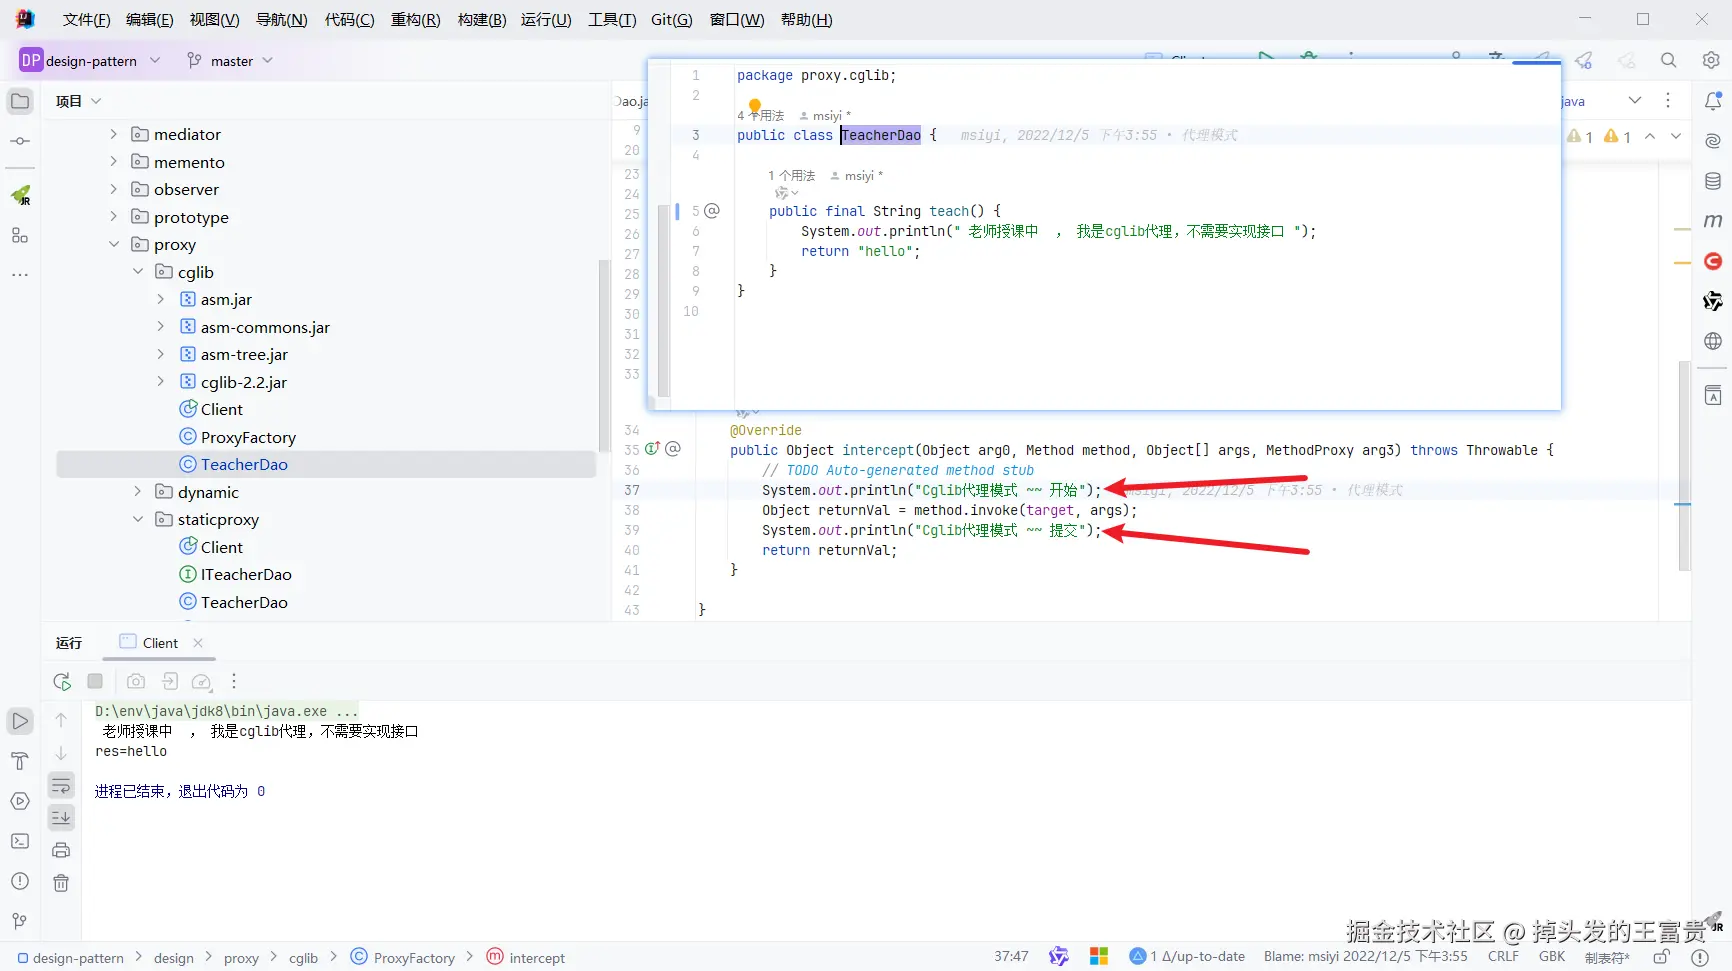Click the down arrow in console sidebar

pyautogui.click(x=61, y=753)
